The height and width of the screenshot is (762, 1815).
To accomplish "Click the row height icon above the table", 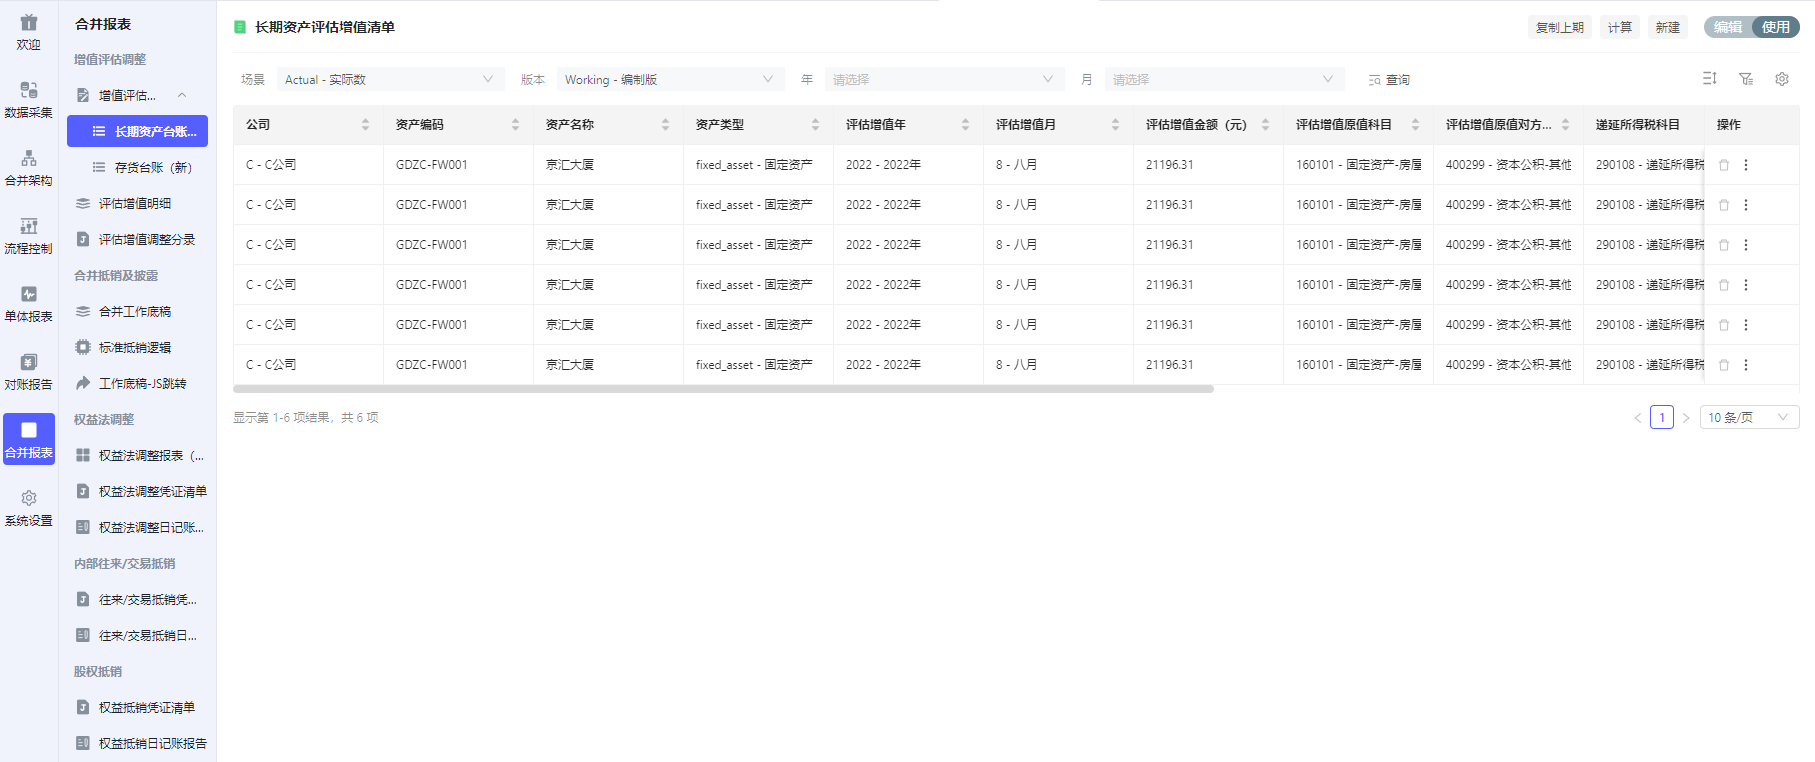I will click(x=1709, y=79).
